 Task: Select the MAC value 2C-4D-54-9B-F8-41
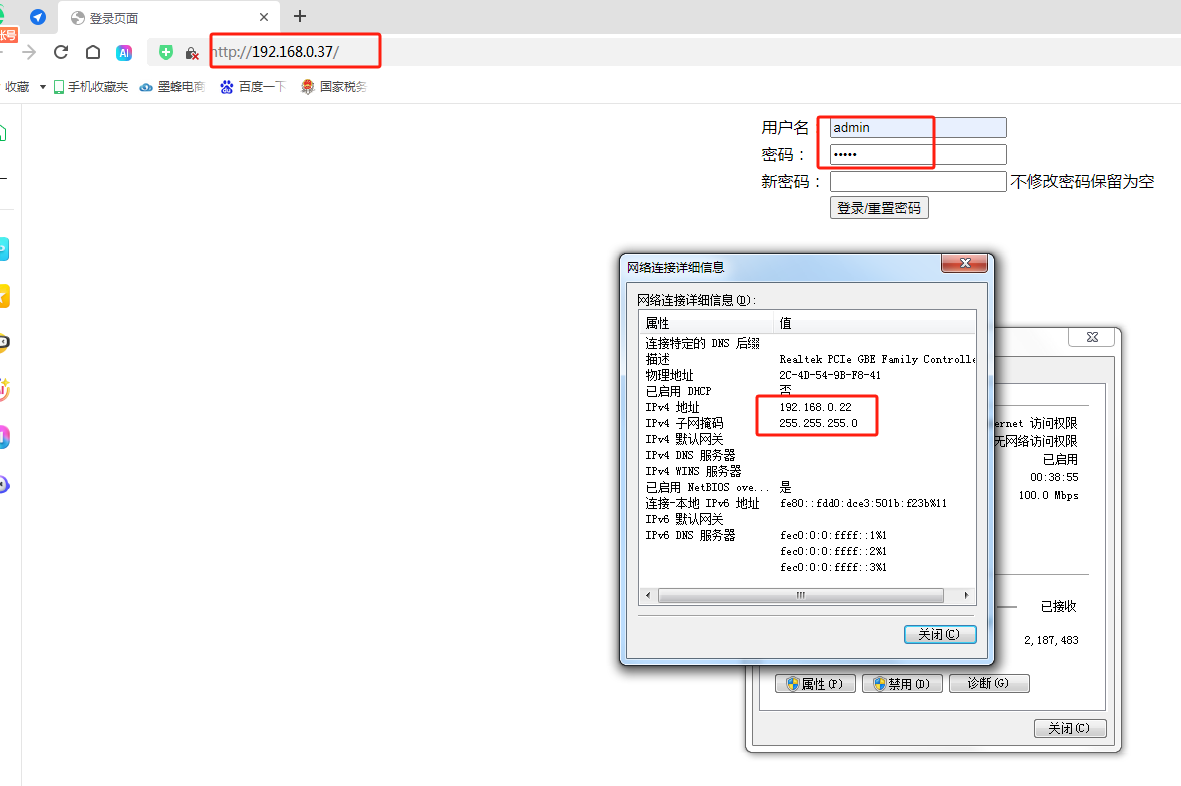tap(830, 375)
